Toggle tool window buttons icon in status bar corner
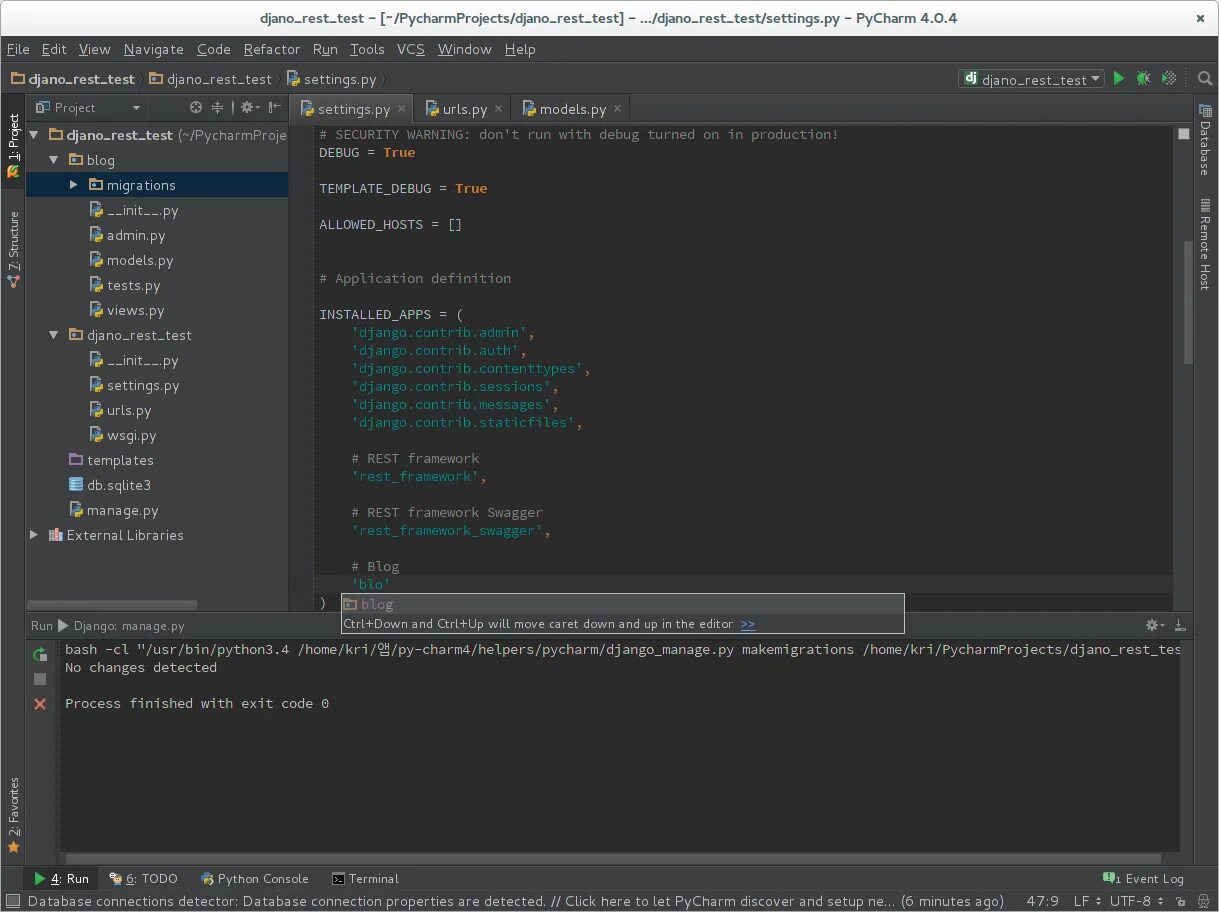Screen dimensions: 1219x912 point(12,901)
